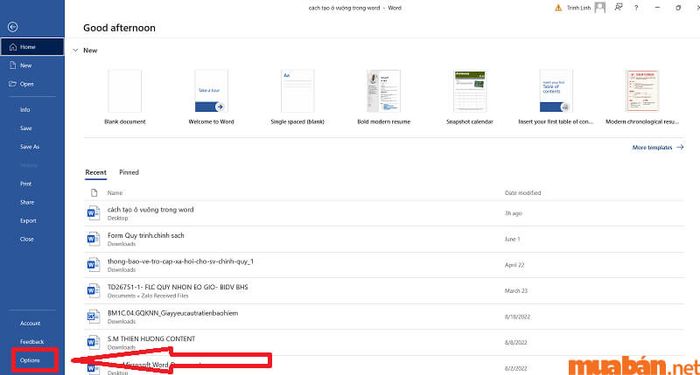Click the account warning triangle icon
This screenshot has height=375, width=700.
(x=558, y=8)
